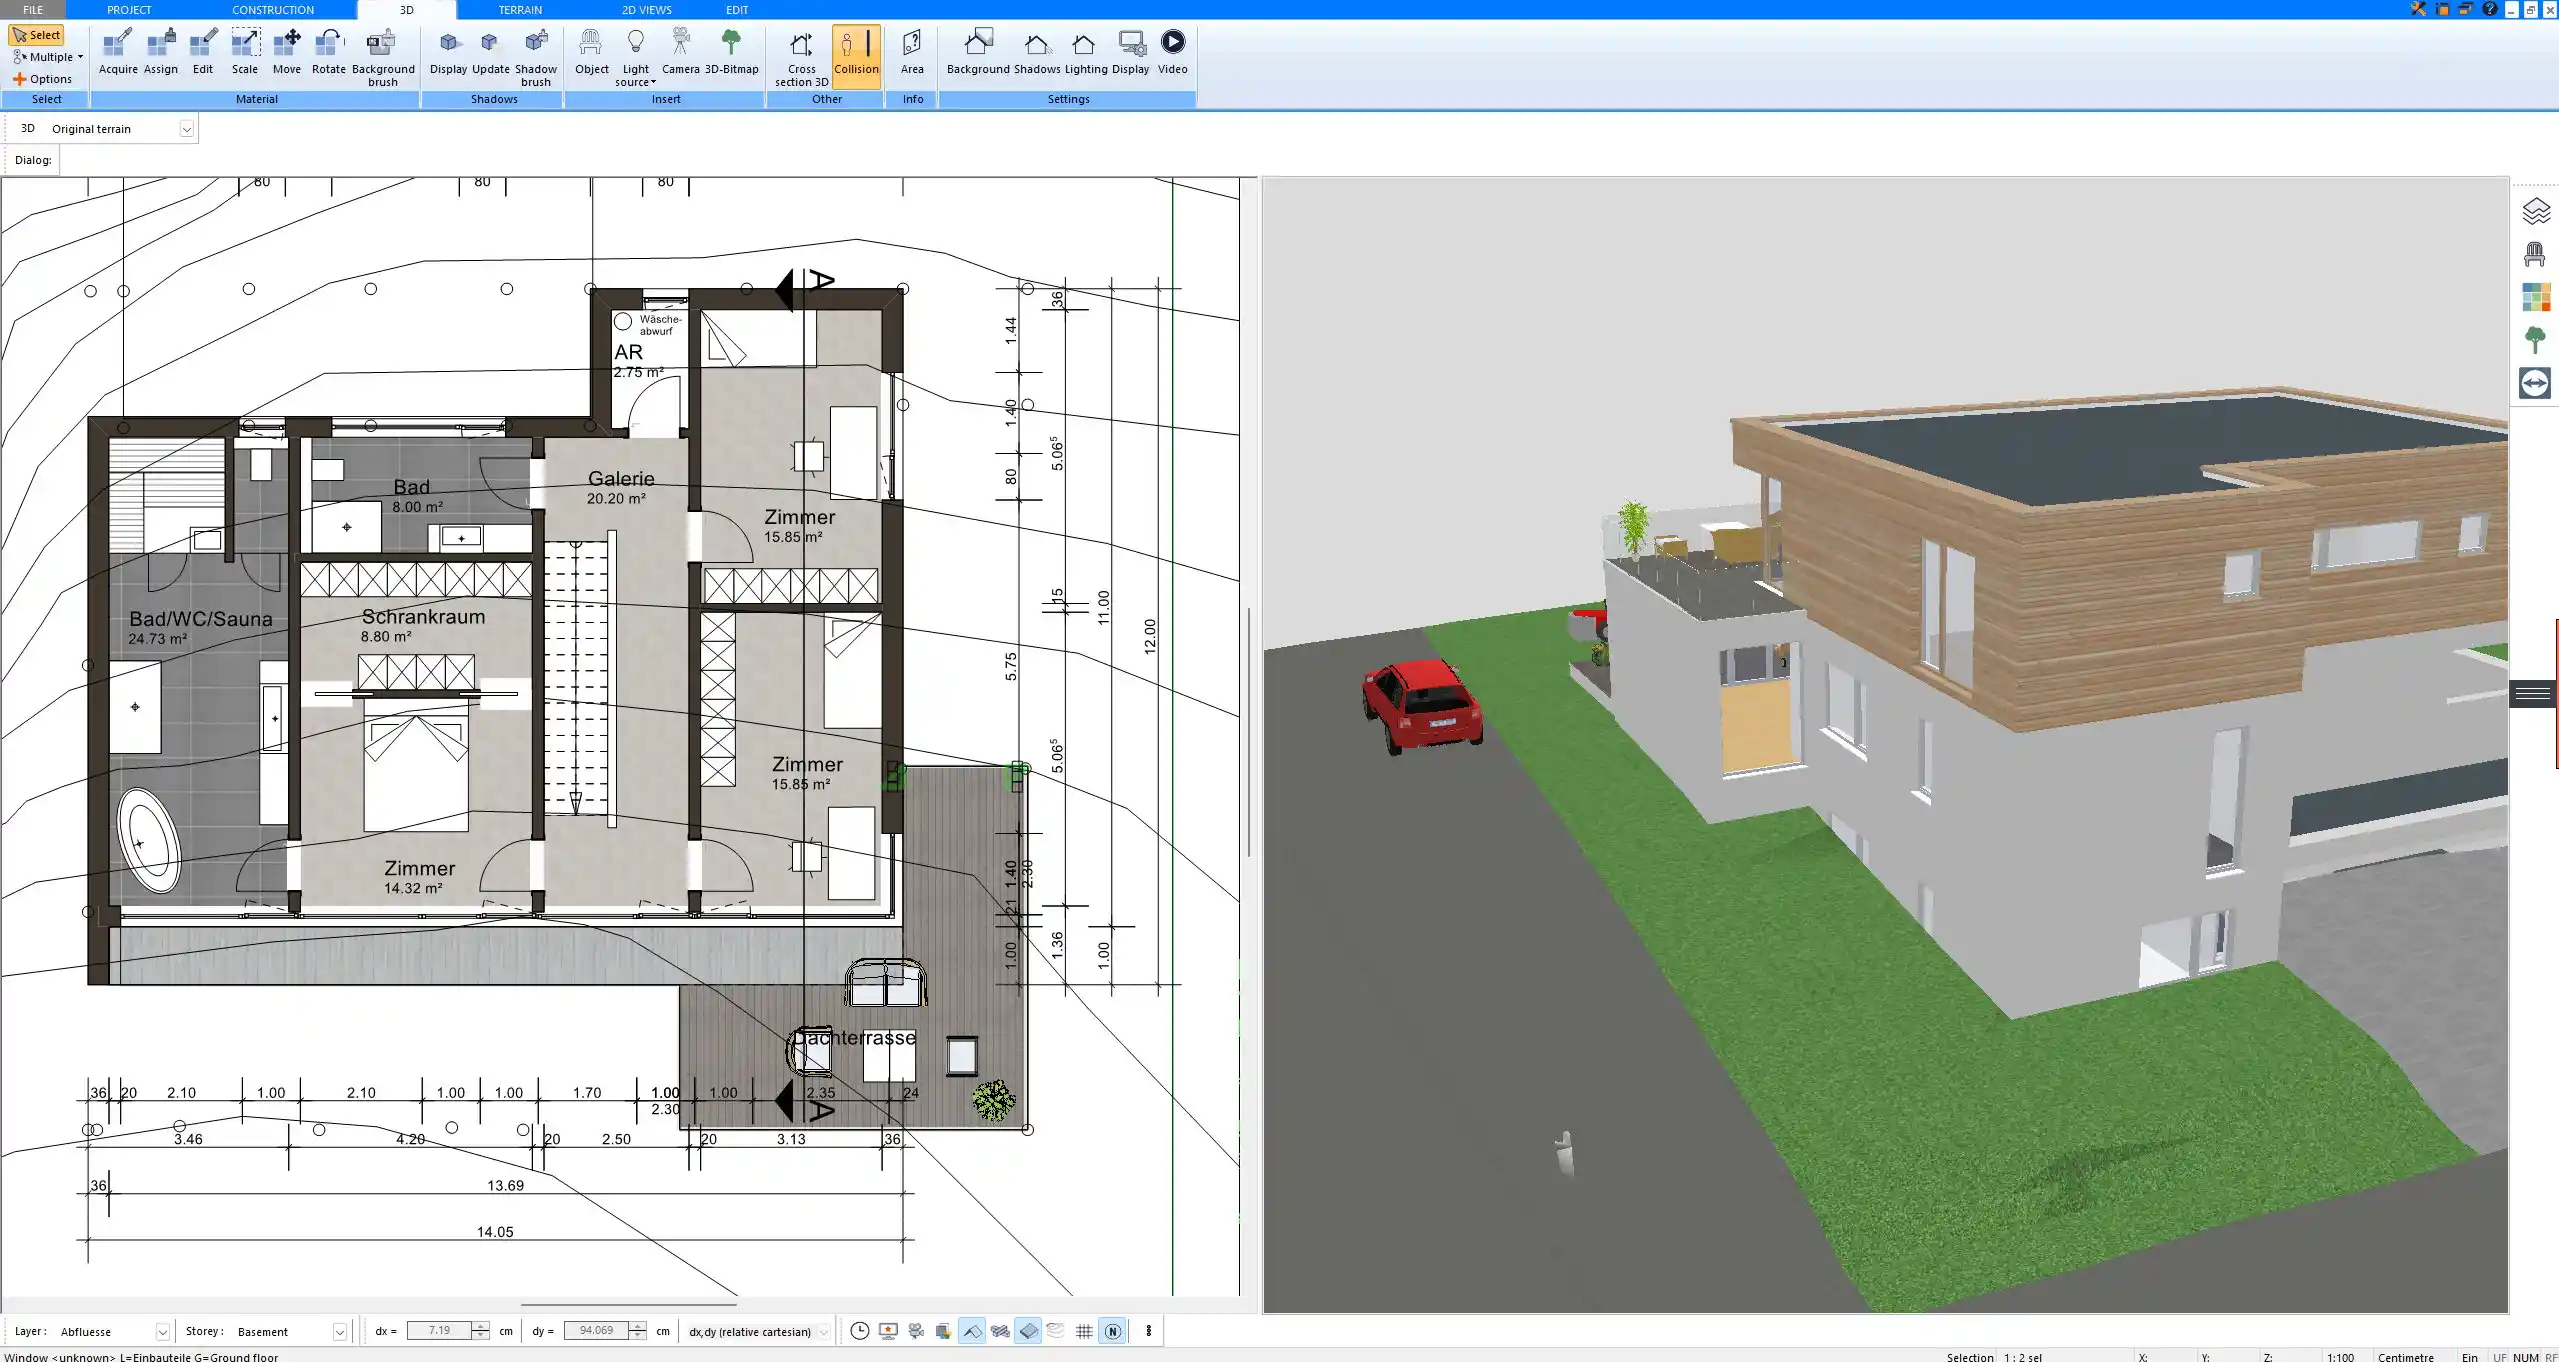
Task: Open the relative cartesian coordinate dropdown
Action: click(823, 1332)
